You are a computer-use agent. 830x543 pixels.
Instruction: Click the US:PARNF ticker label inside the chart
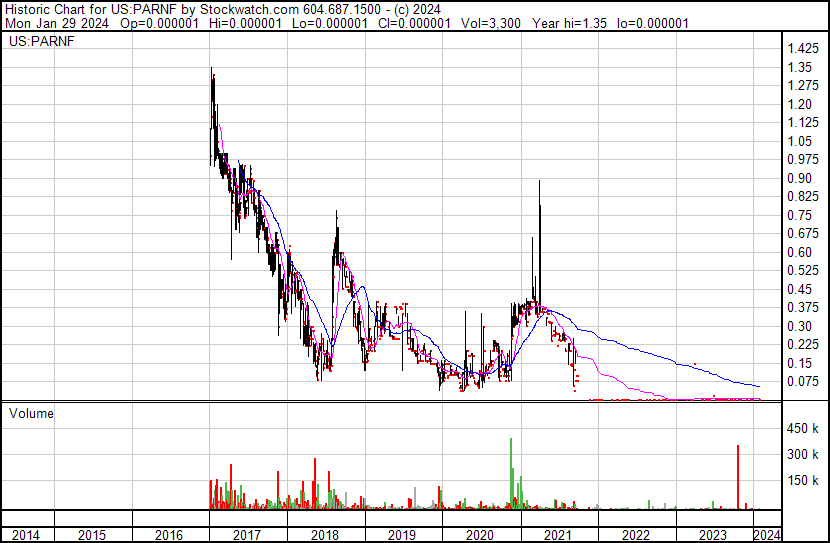tap(40, 44)
